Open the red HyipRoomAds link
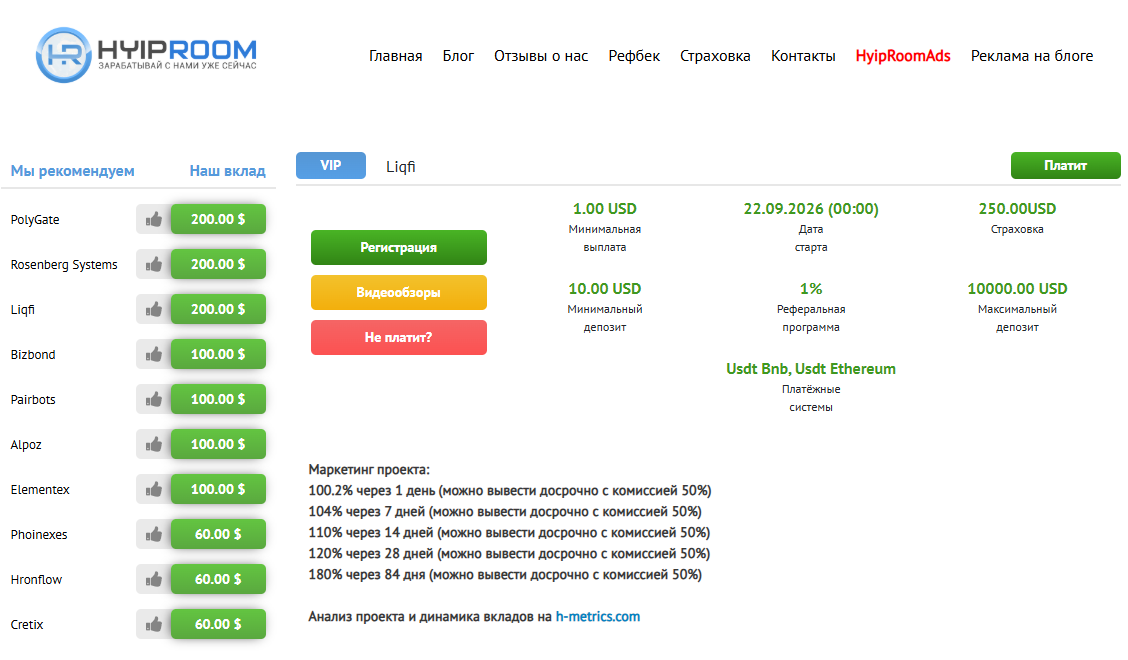This screenshot has height=660, width=1128. coord(903,56)
